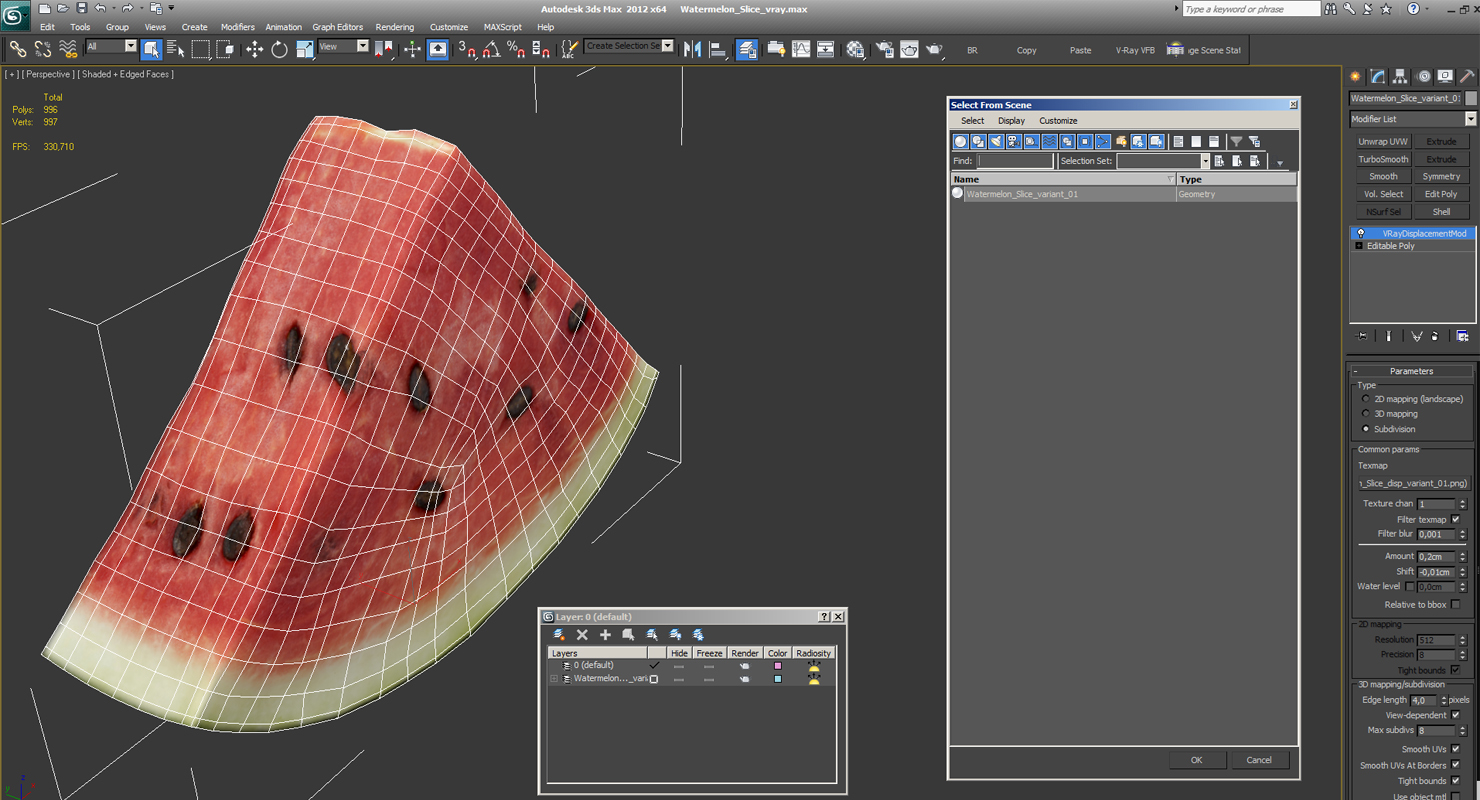
Task: Toggle Smooth UVs checkbox
Action: coord(1455,749)
